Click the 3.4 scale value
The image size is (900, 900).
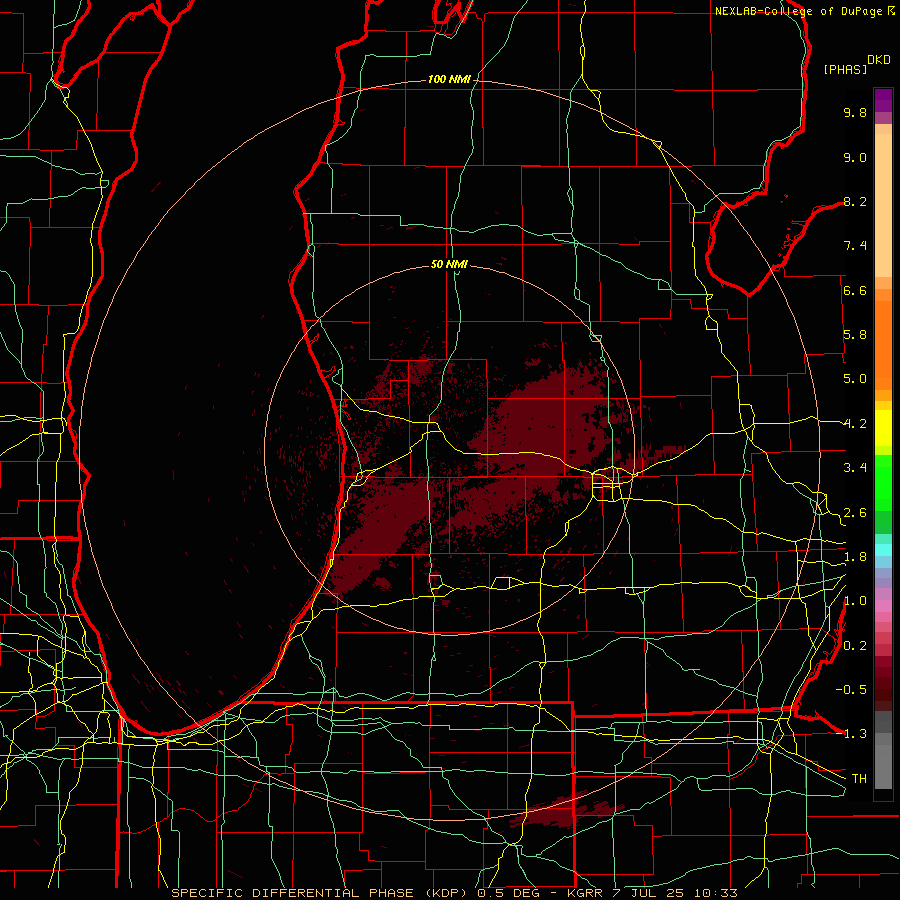click(x=855, y=468)
